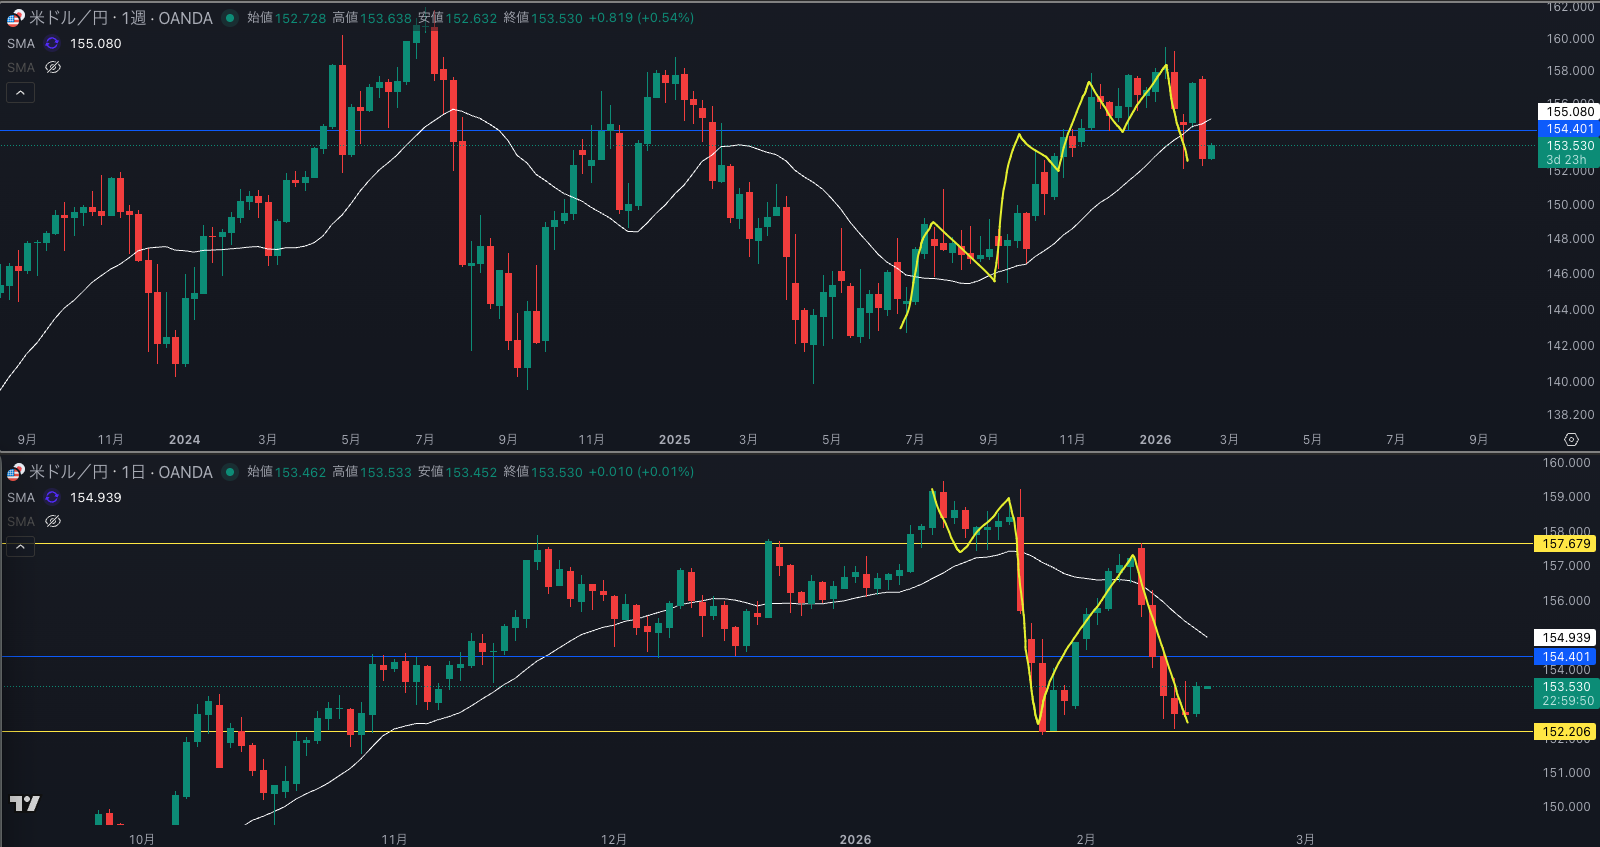
Task: Click the yellow 157.679 price label
Action: pyautogui.click(x=1565, y=544)
